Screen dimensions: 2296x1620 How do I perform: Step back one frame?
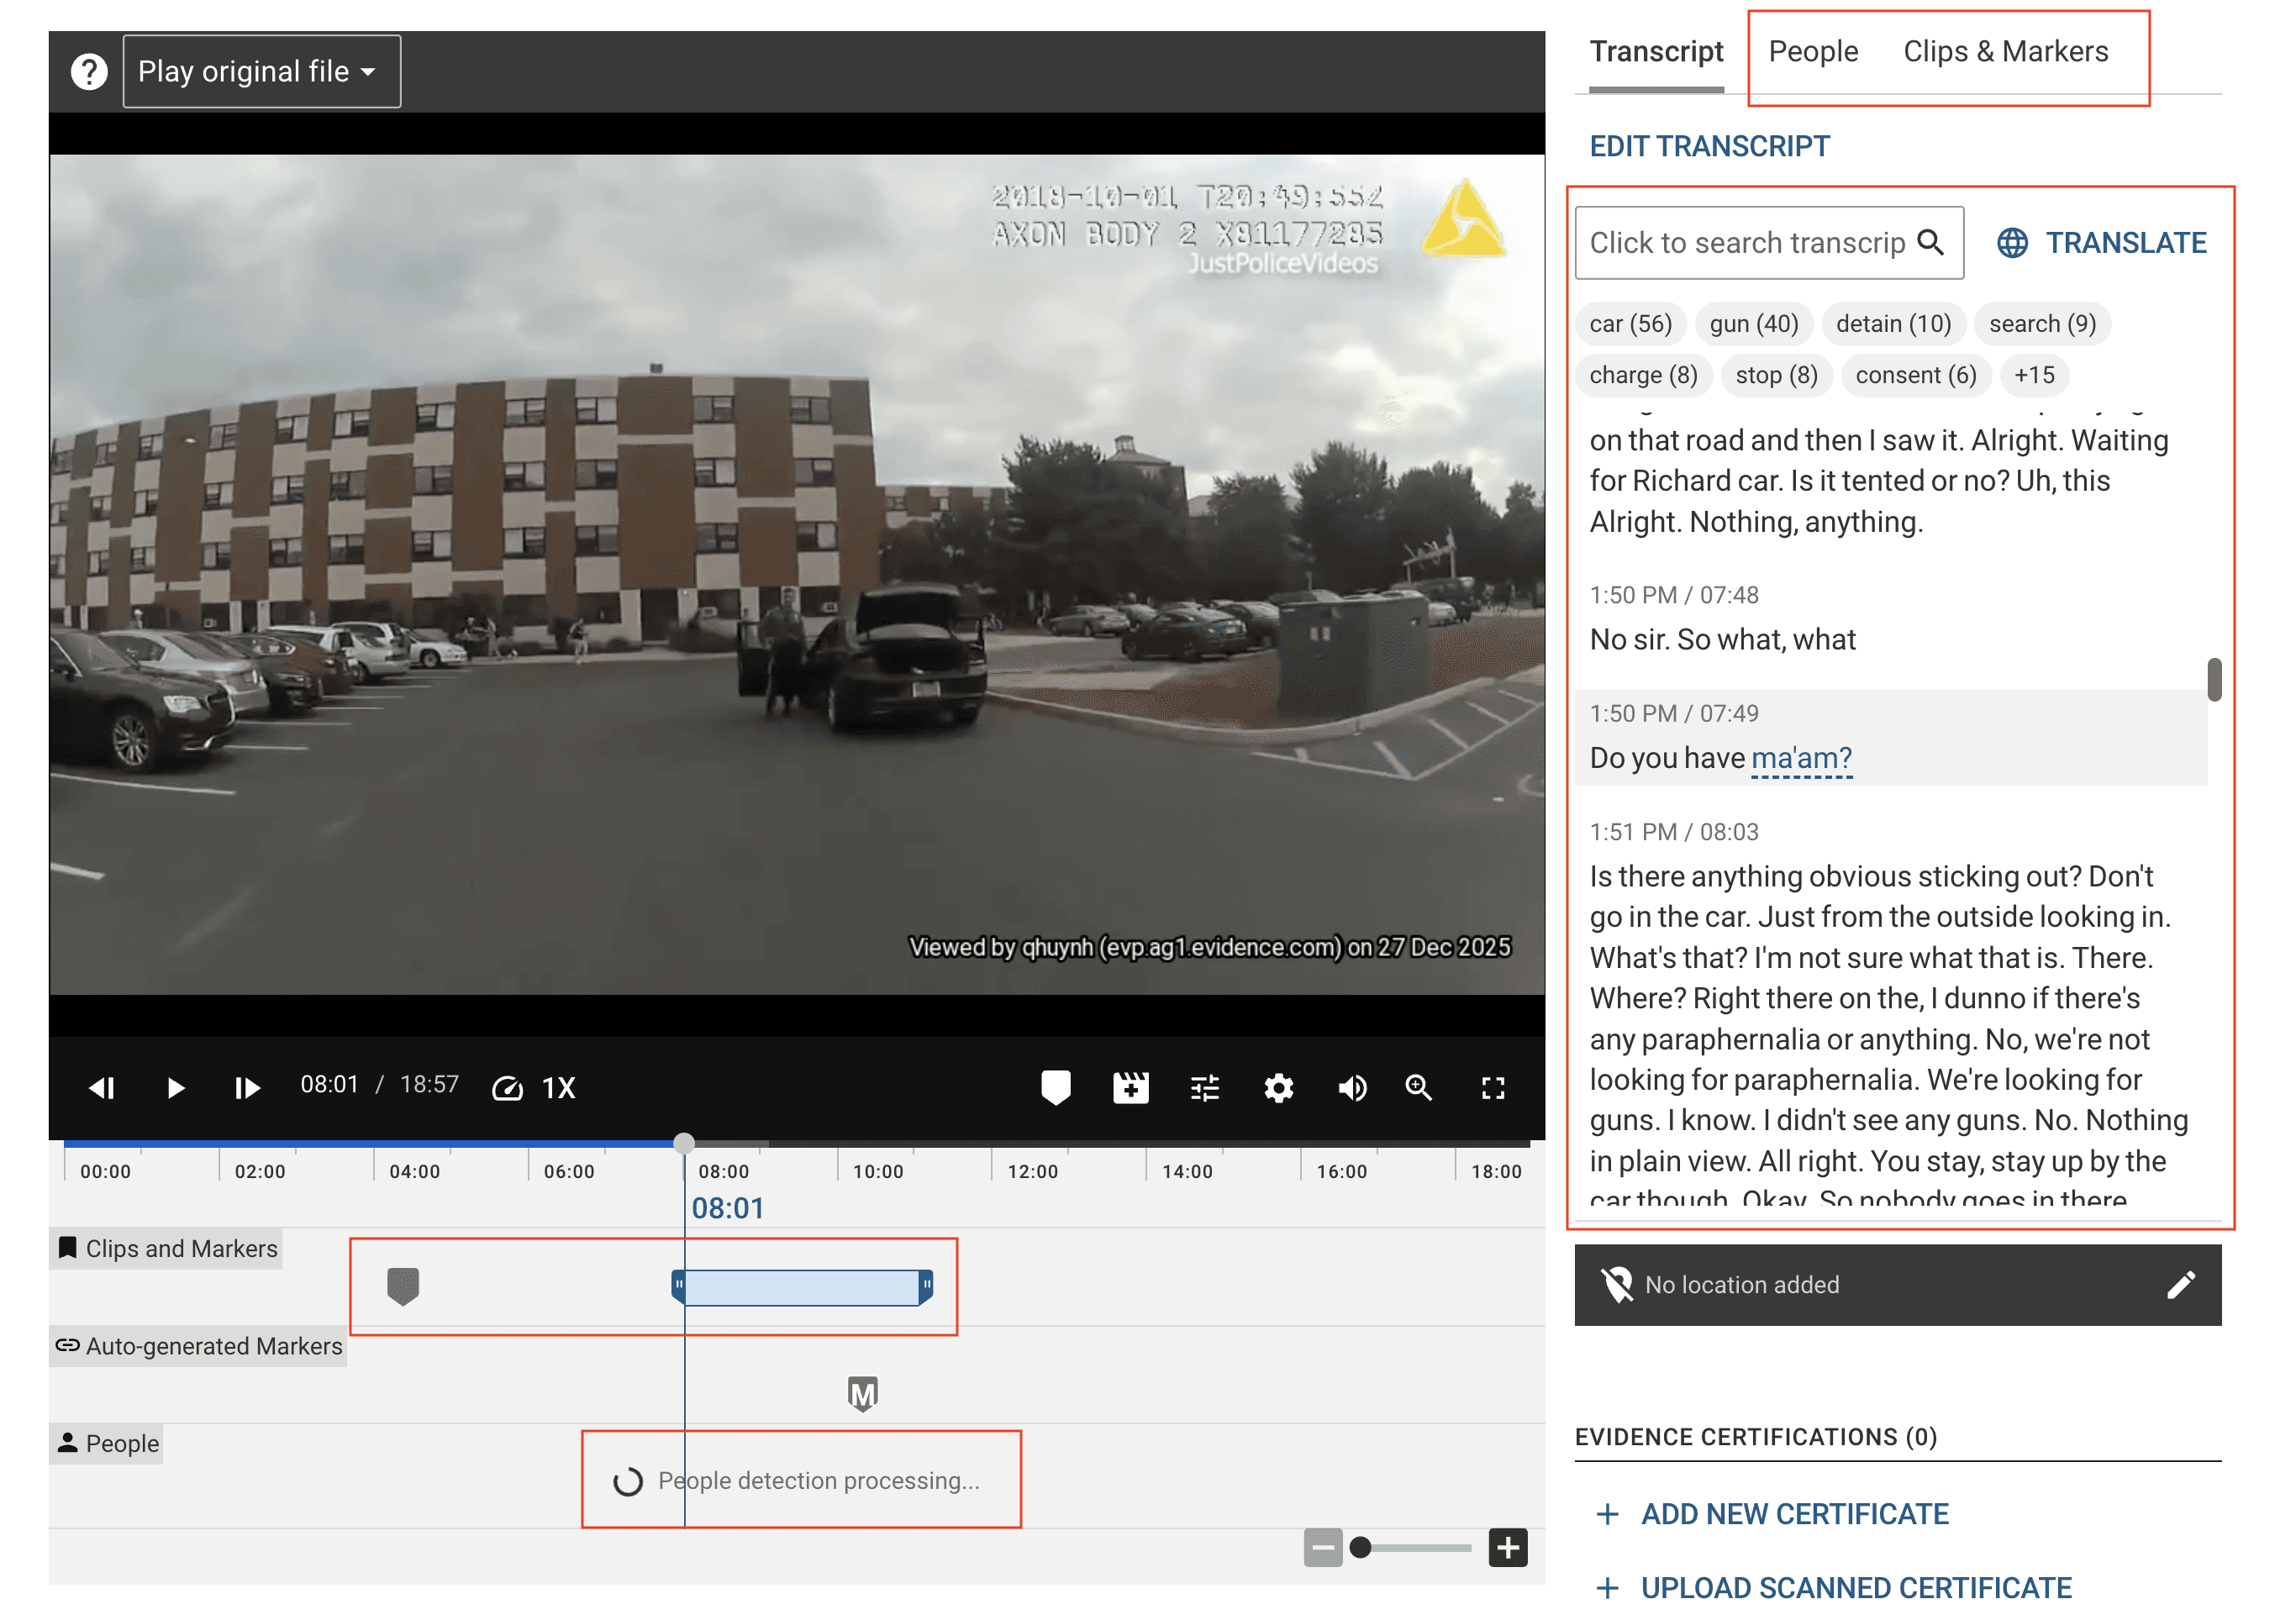[101, 1087]
